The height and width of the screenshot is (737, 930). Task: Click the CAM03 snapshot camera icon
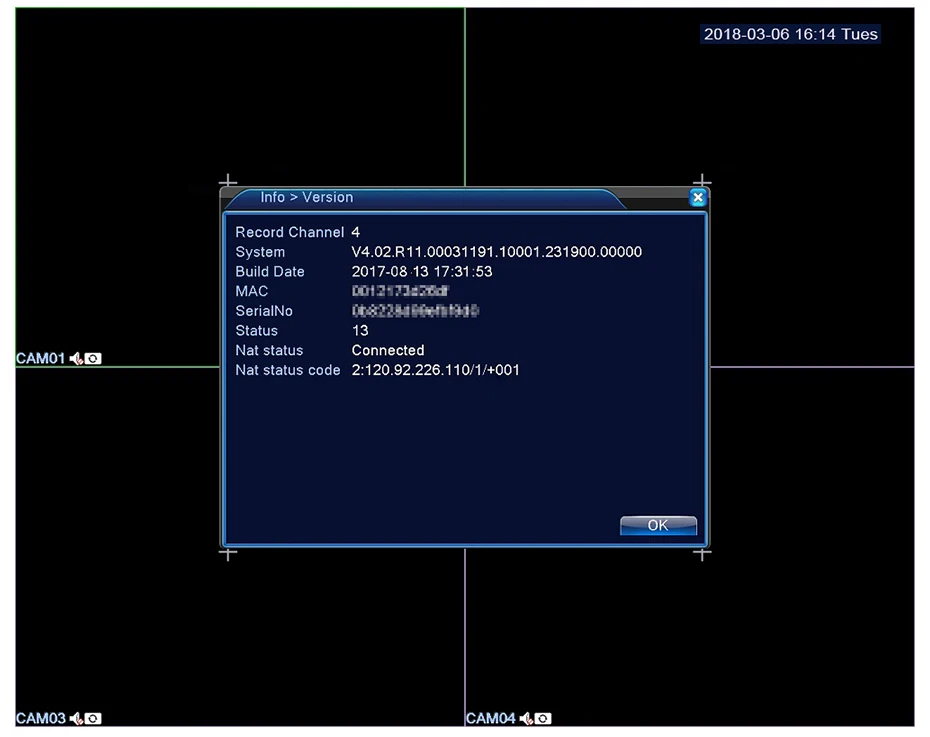click(x=93, y=719)
